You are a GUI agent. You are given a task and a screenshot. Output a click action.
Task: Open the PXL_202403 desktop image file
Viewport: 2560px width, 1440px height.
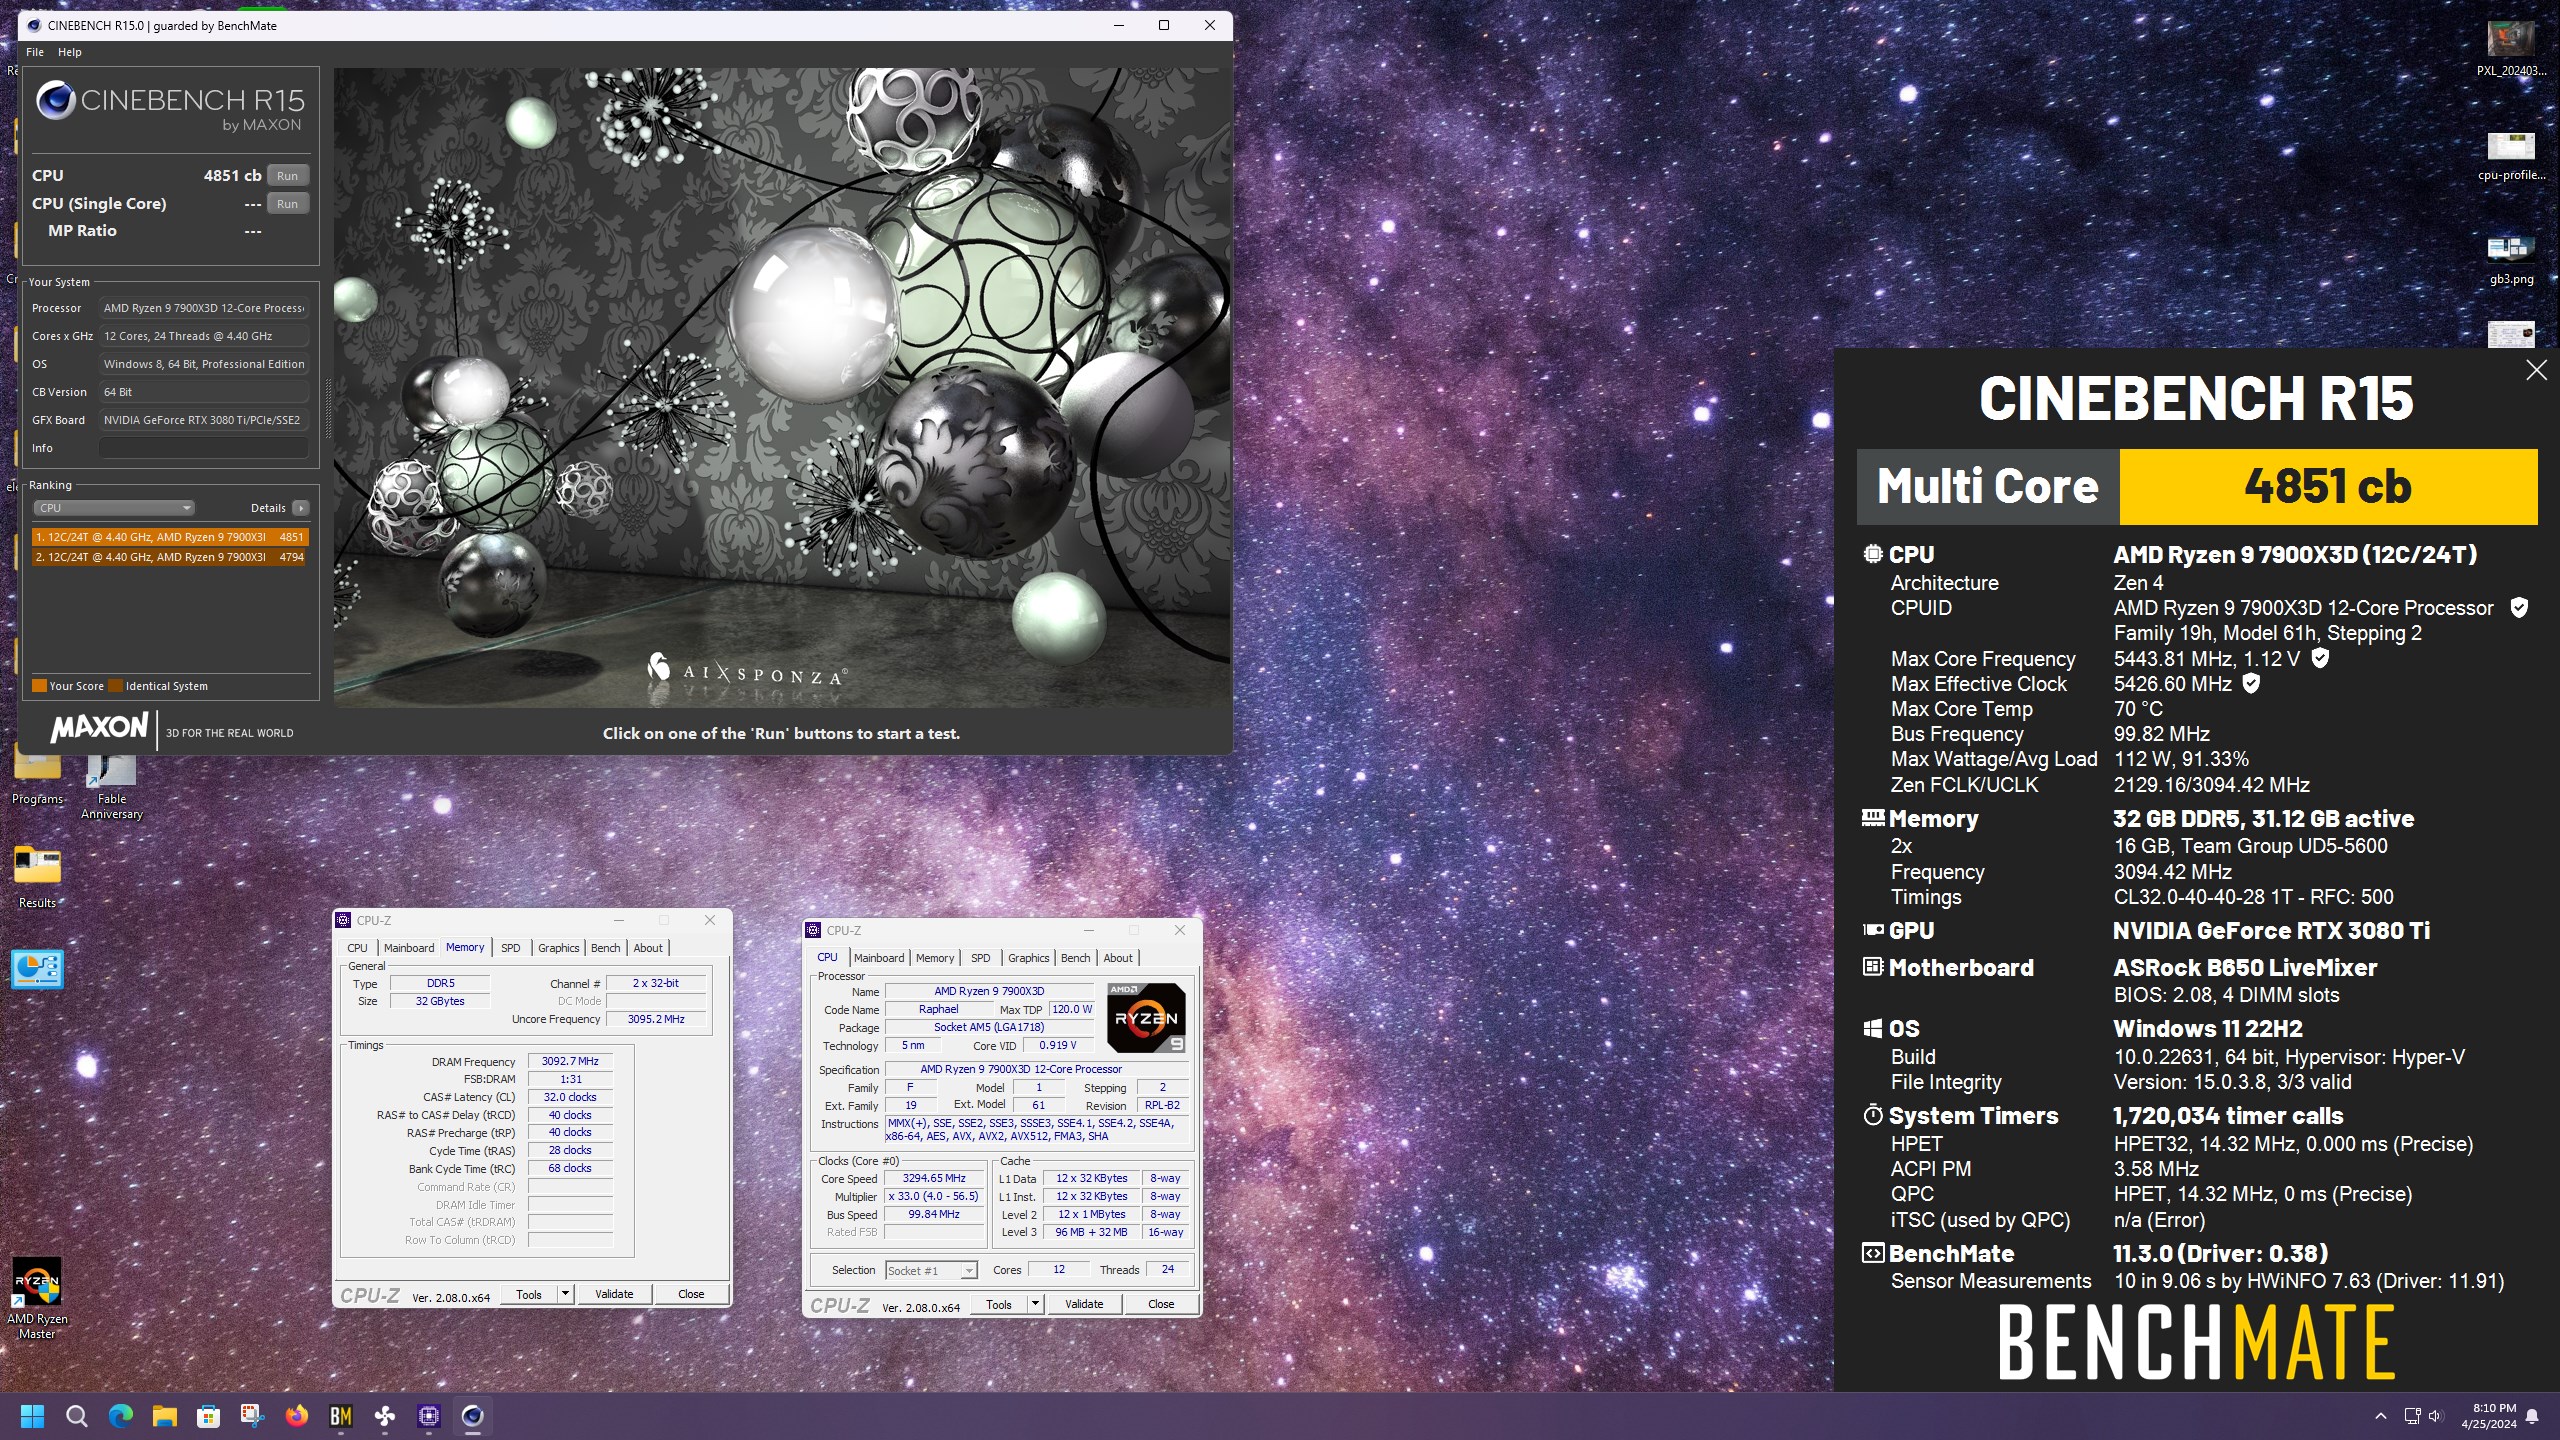(x=2511, y=48)
